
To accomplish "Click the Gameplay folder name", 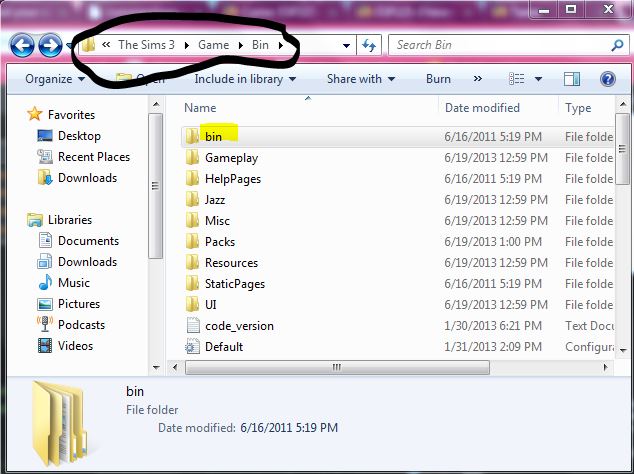I will [x=231, y=158].
